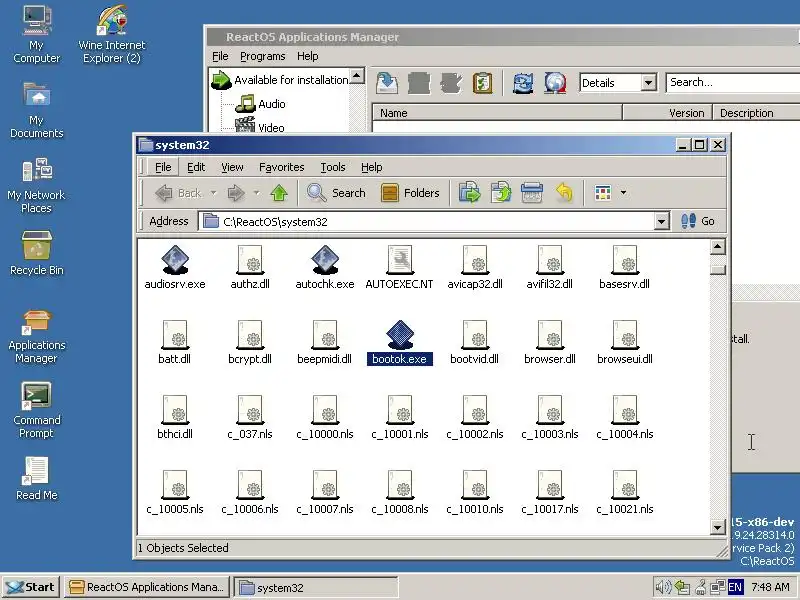Select the Recycle Bin on desktop
The image size is (800, 600).
coord(36,254)
